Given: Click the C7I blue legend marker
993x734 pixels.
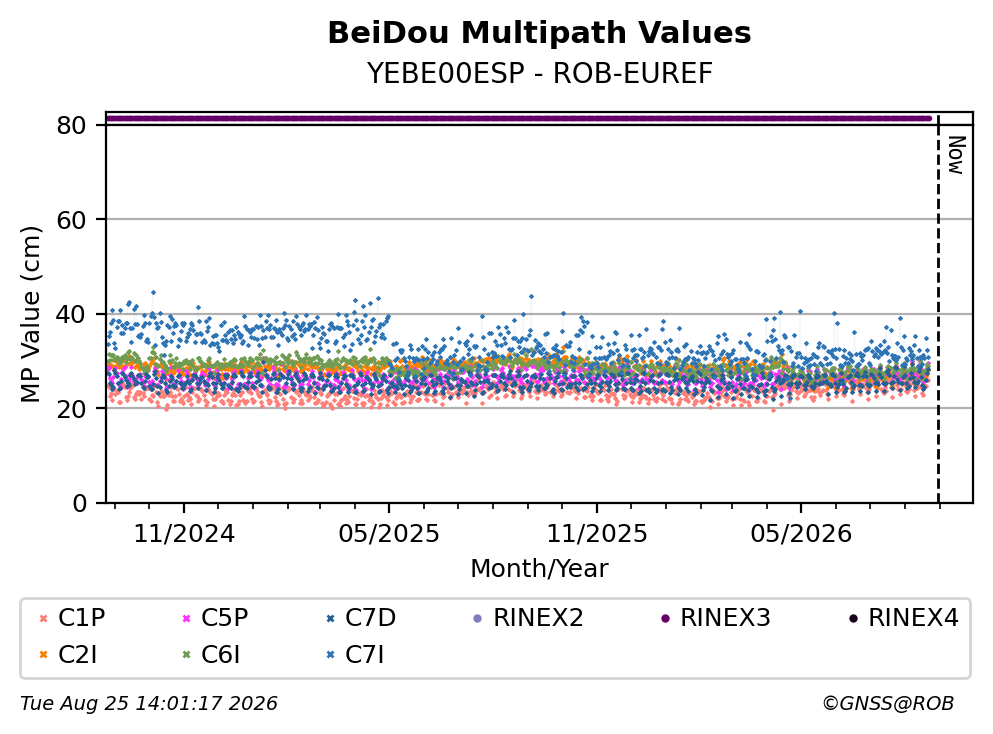Looking at the screenshot, I should (330, 655).
